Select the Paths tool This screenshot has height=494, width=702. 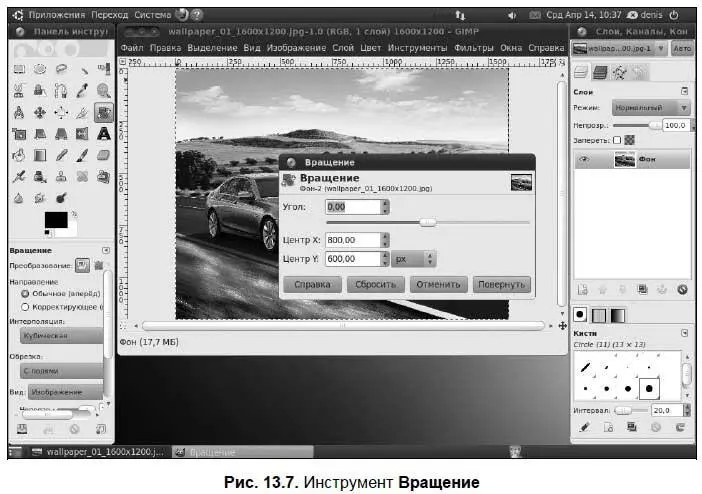coord(61,90)
